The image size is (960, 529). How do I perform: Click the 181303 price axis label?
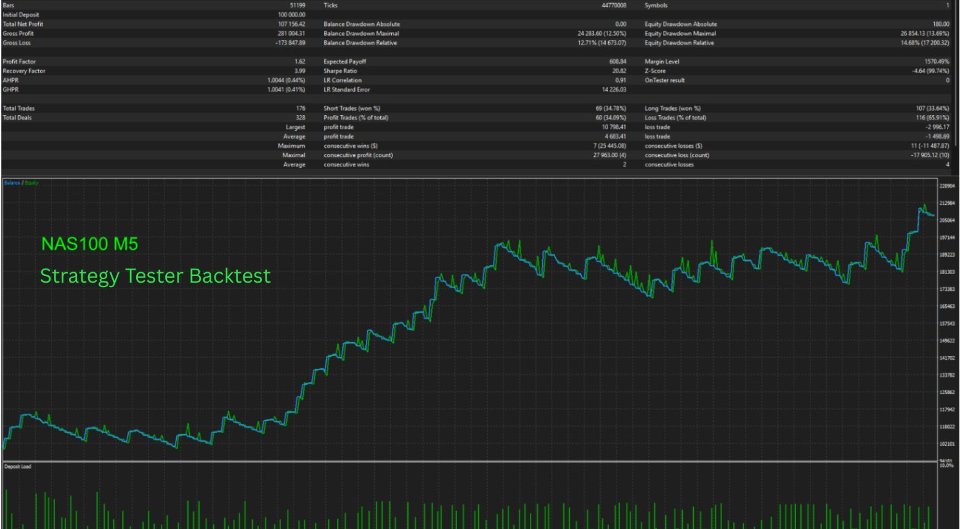tap(947, 272)
